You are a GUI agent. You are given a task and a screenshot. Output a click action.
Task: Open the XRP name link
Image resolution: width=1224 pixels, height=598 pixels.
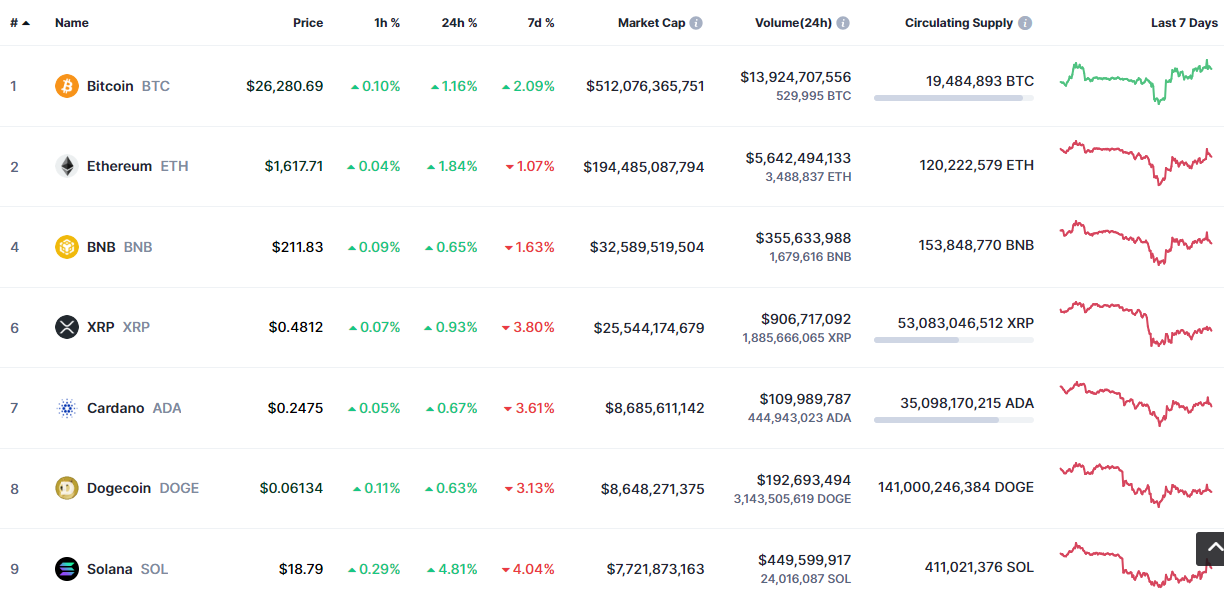(x=100, y=327)
